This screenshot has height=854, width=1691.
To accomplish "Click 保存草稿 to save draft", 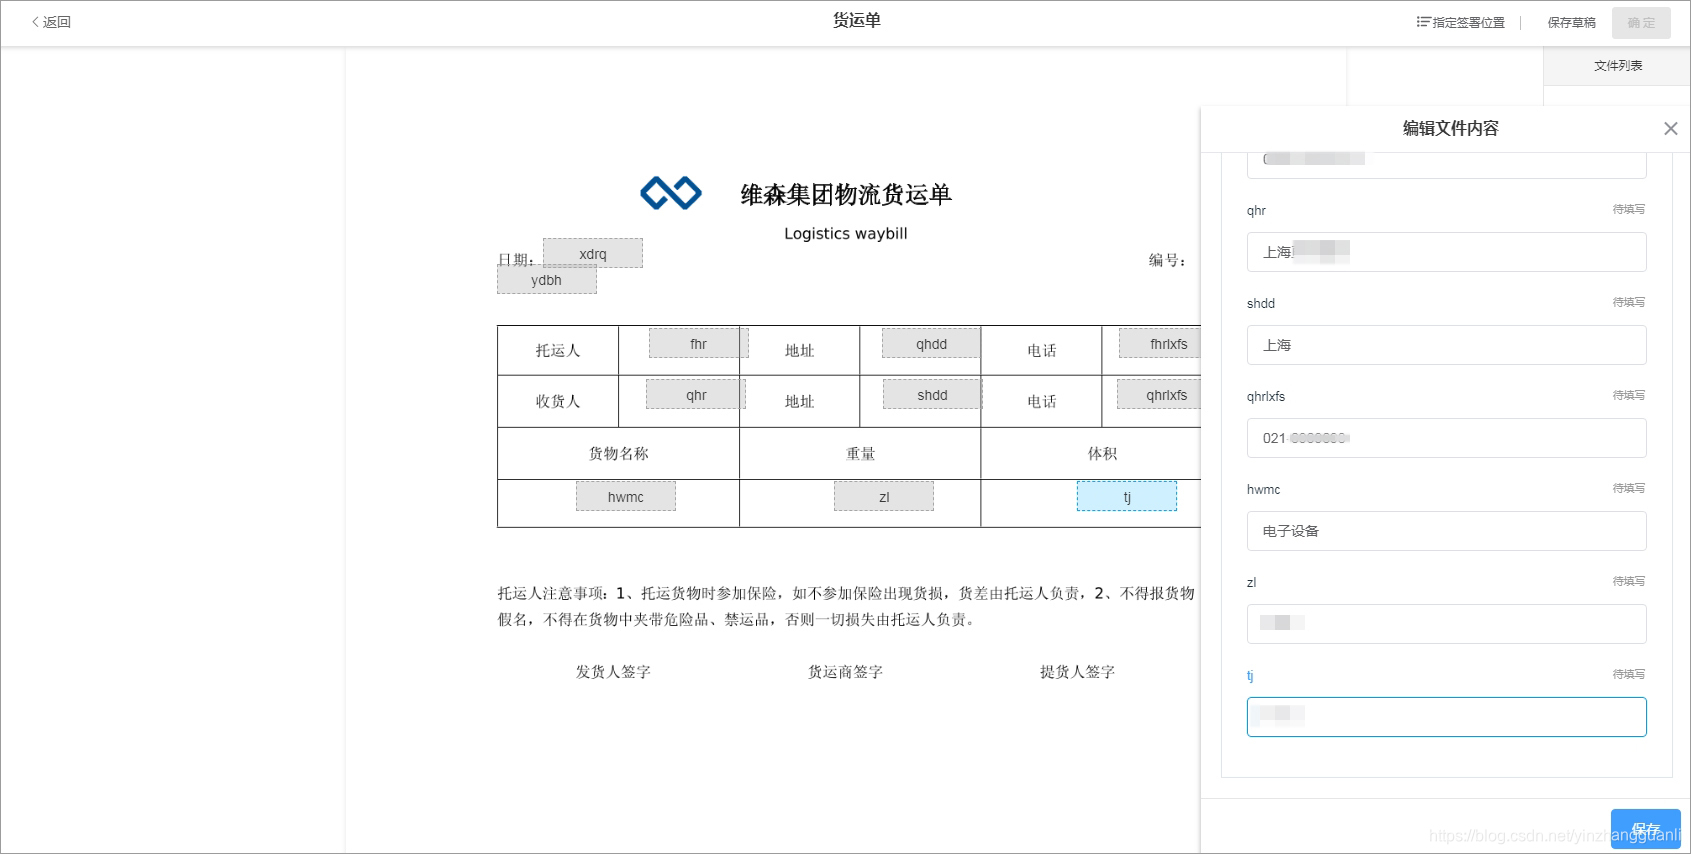I will pyautogui.click(x=1571, y=22).
